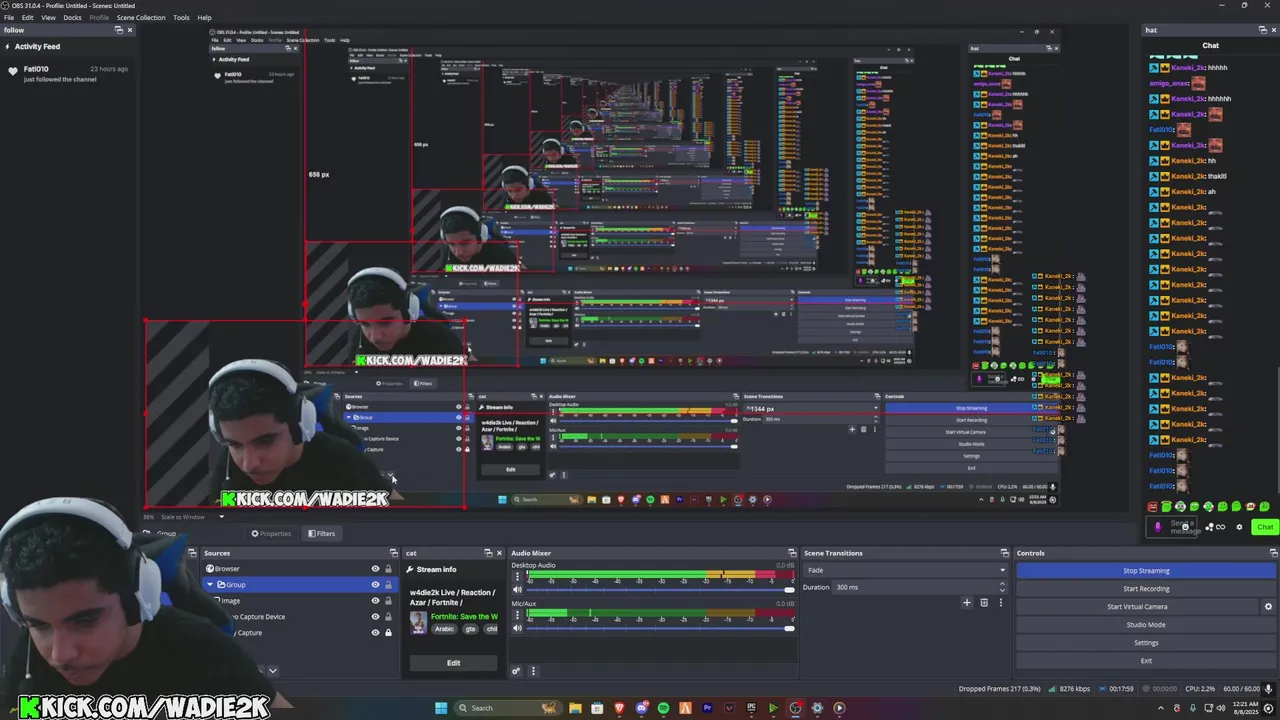Float the Scene Transitions dock
Viewport: 1280px width, 720px height.
(x=1005, y=553)
